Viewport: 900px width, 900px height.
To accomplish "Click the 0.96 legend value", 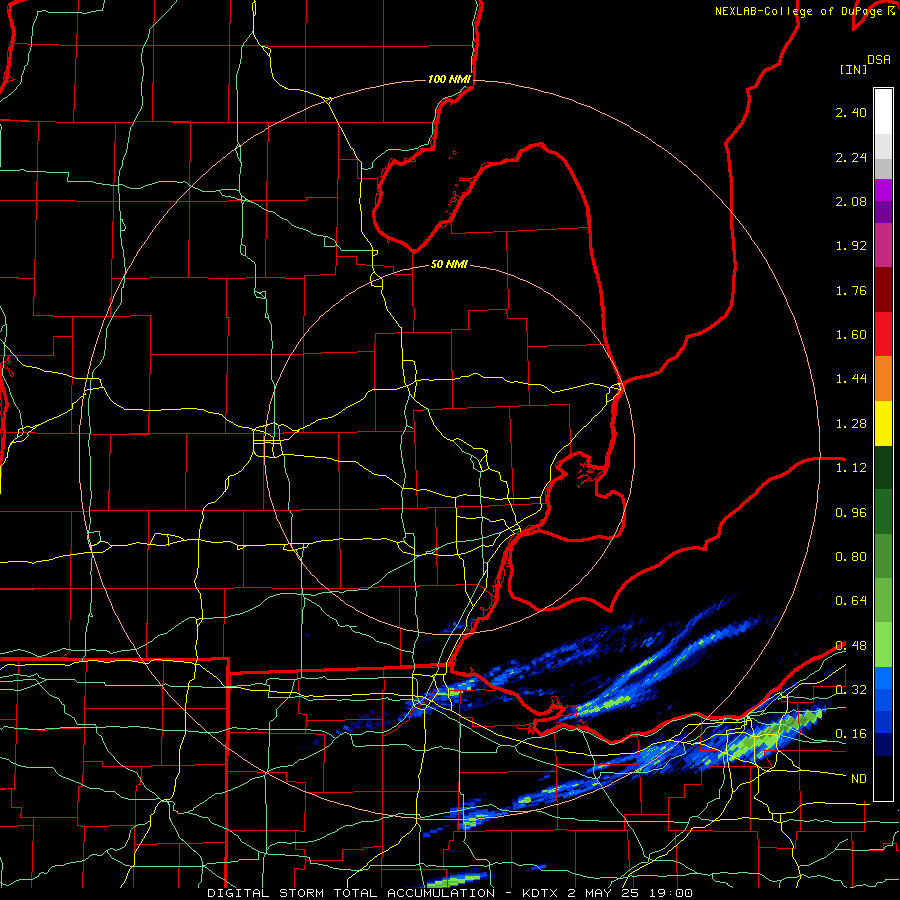I will (851, 513).
